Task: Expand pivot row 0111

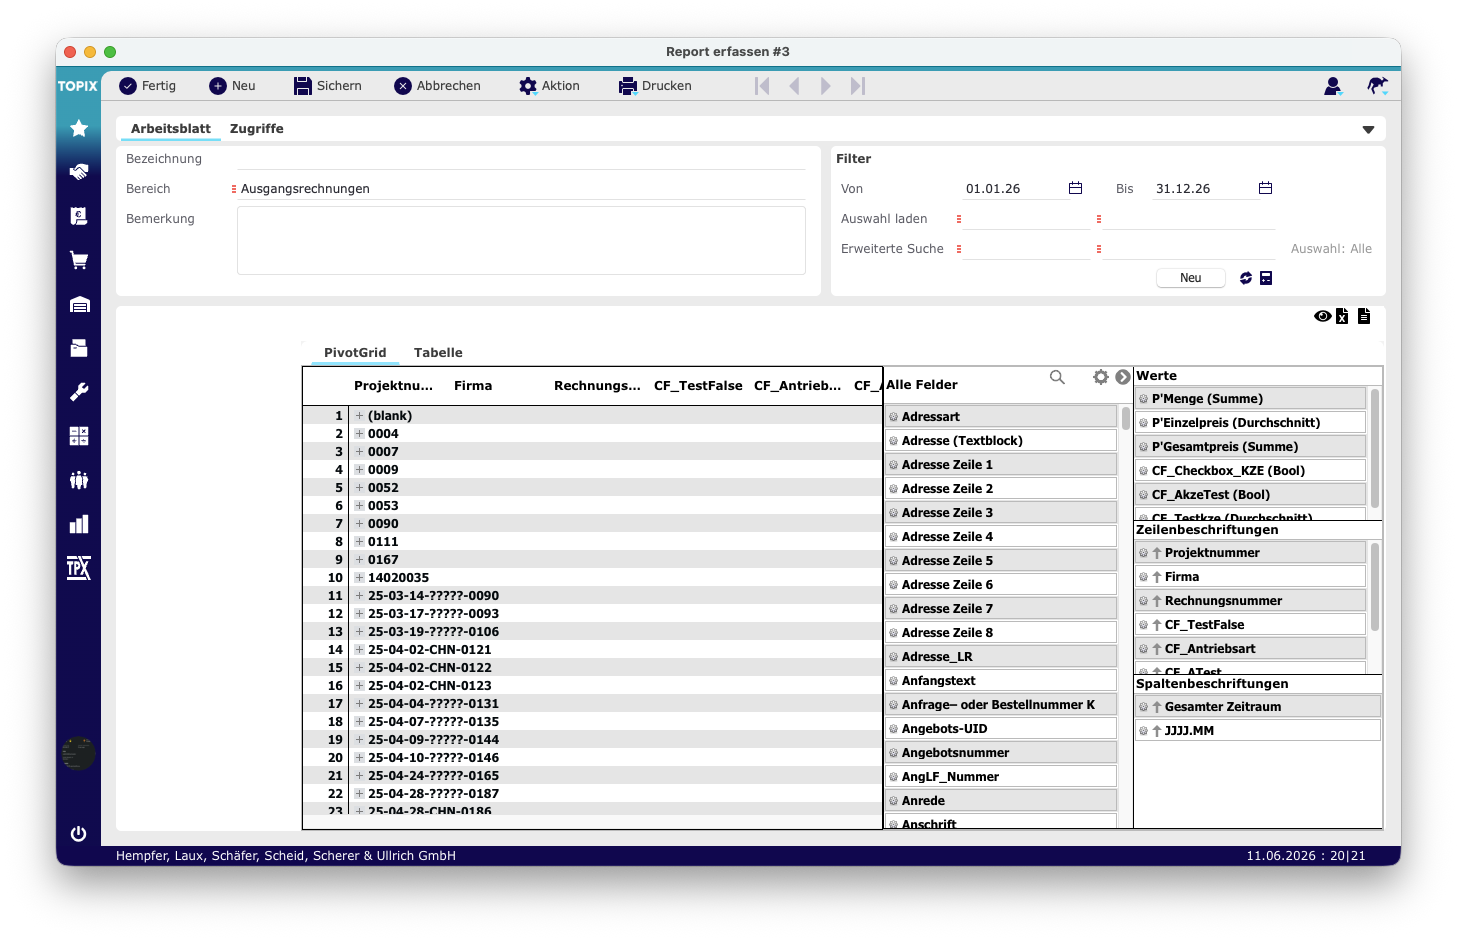Action: [x=359, y=542]
